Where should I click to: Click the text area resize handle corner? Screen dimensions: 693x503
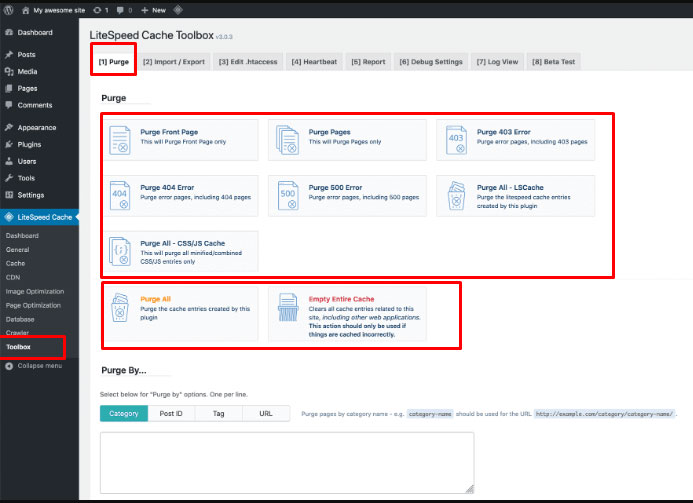pos(470,489)
